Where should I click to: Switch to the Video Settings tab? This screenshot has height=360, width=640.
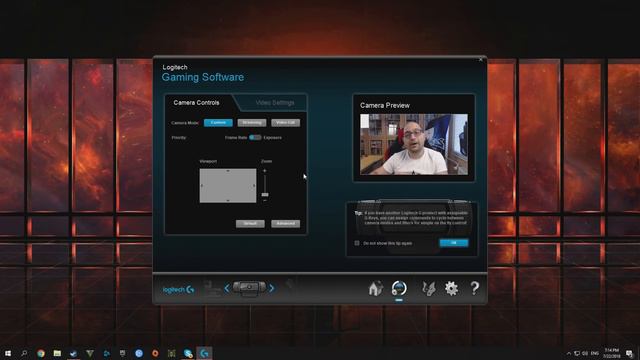click(x=275, y=102)
